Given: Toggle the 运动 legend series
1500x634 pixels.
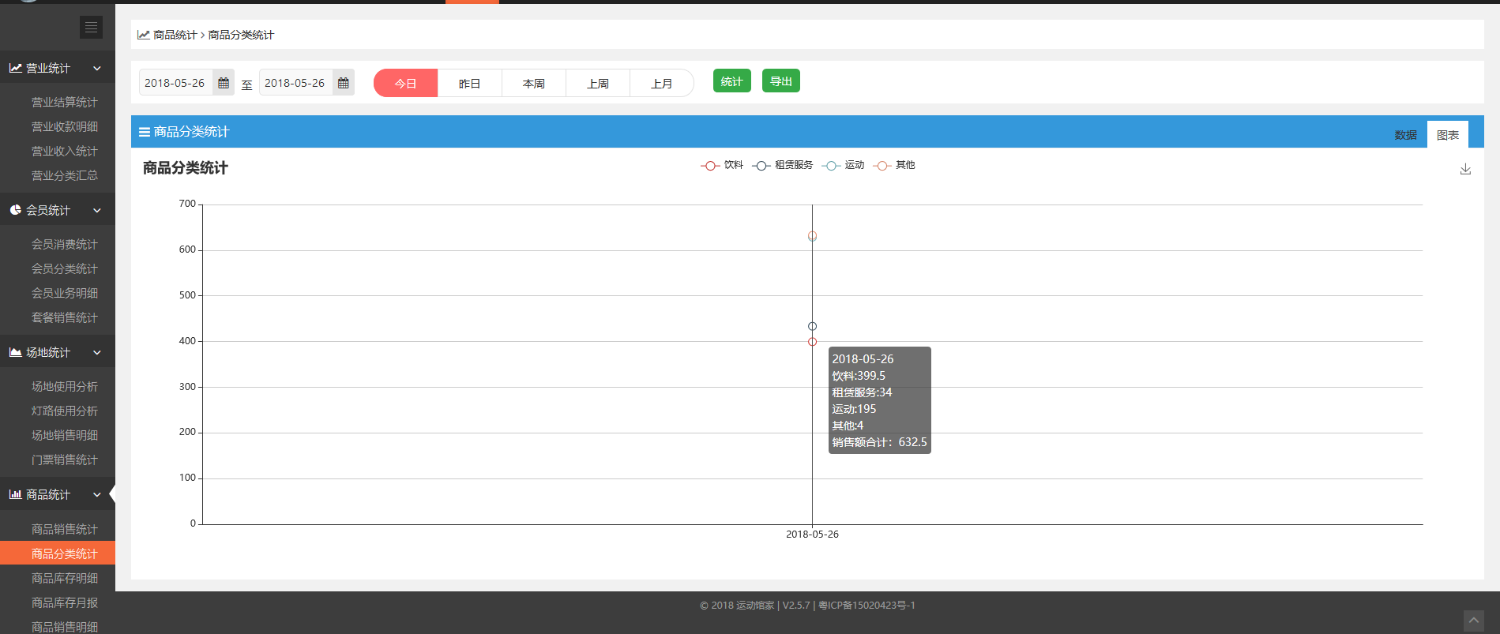Looking at the screenshot, I should pyautogui.click(x=843, y=165).
